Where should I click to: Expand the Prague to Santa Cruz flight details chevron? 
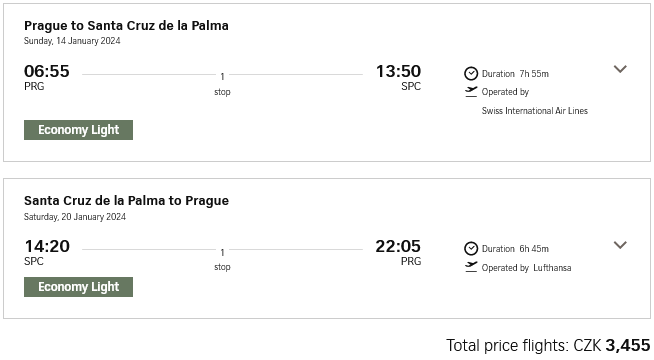coord(620,69)
